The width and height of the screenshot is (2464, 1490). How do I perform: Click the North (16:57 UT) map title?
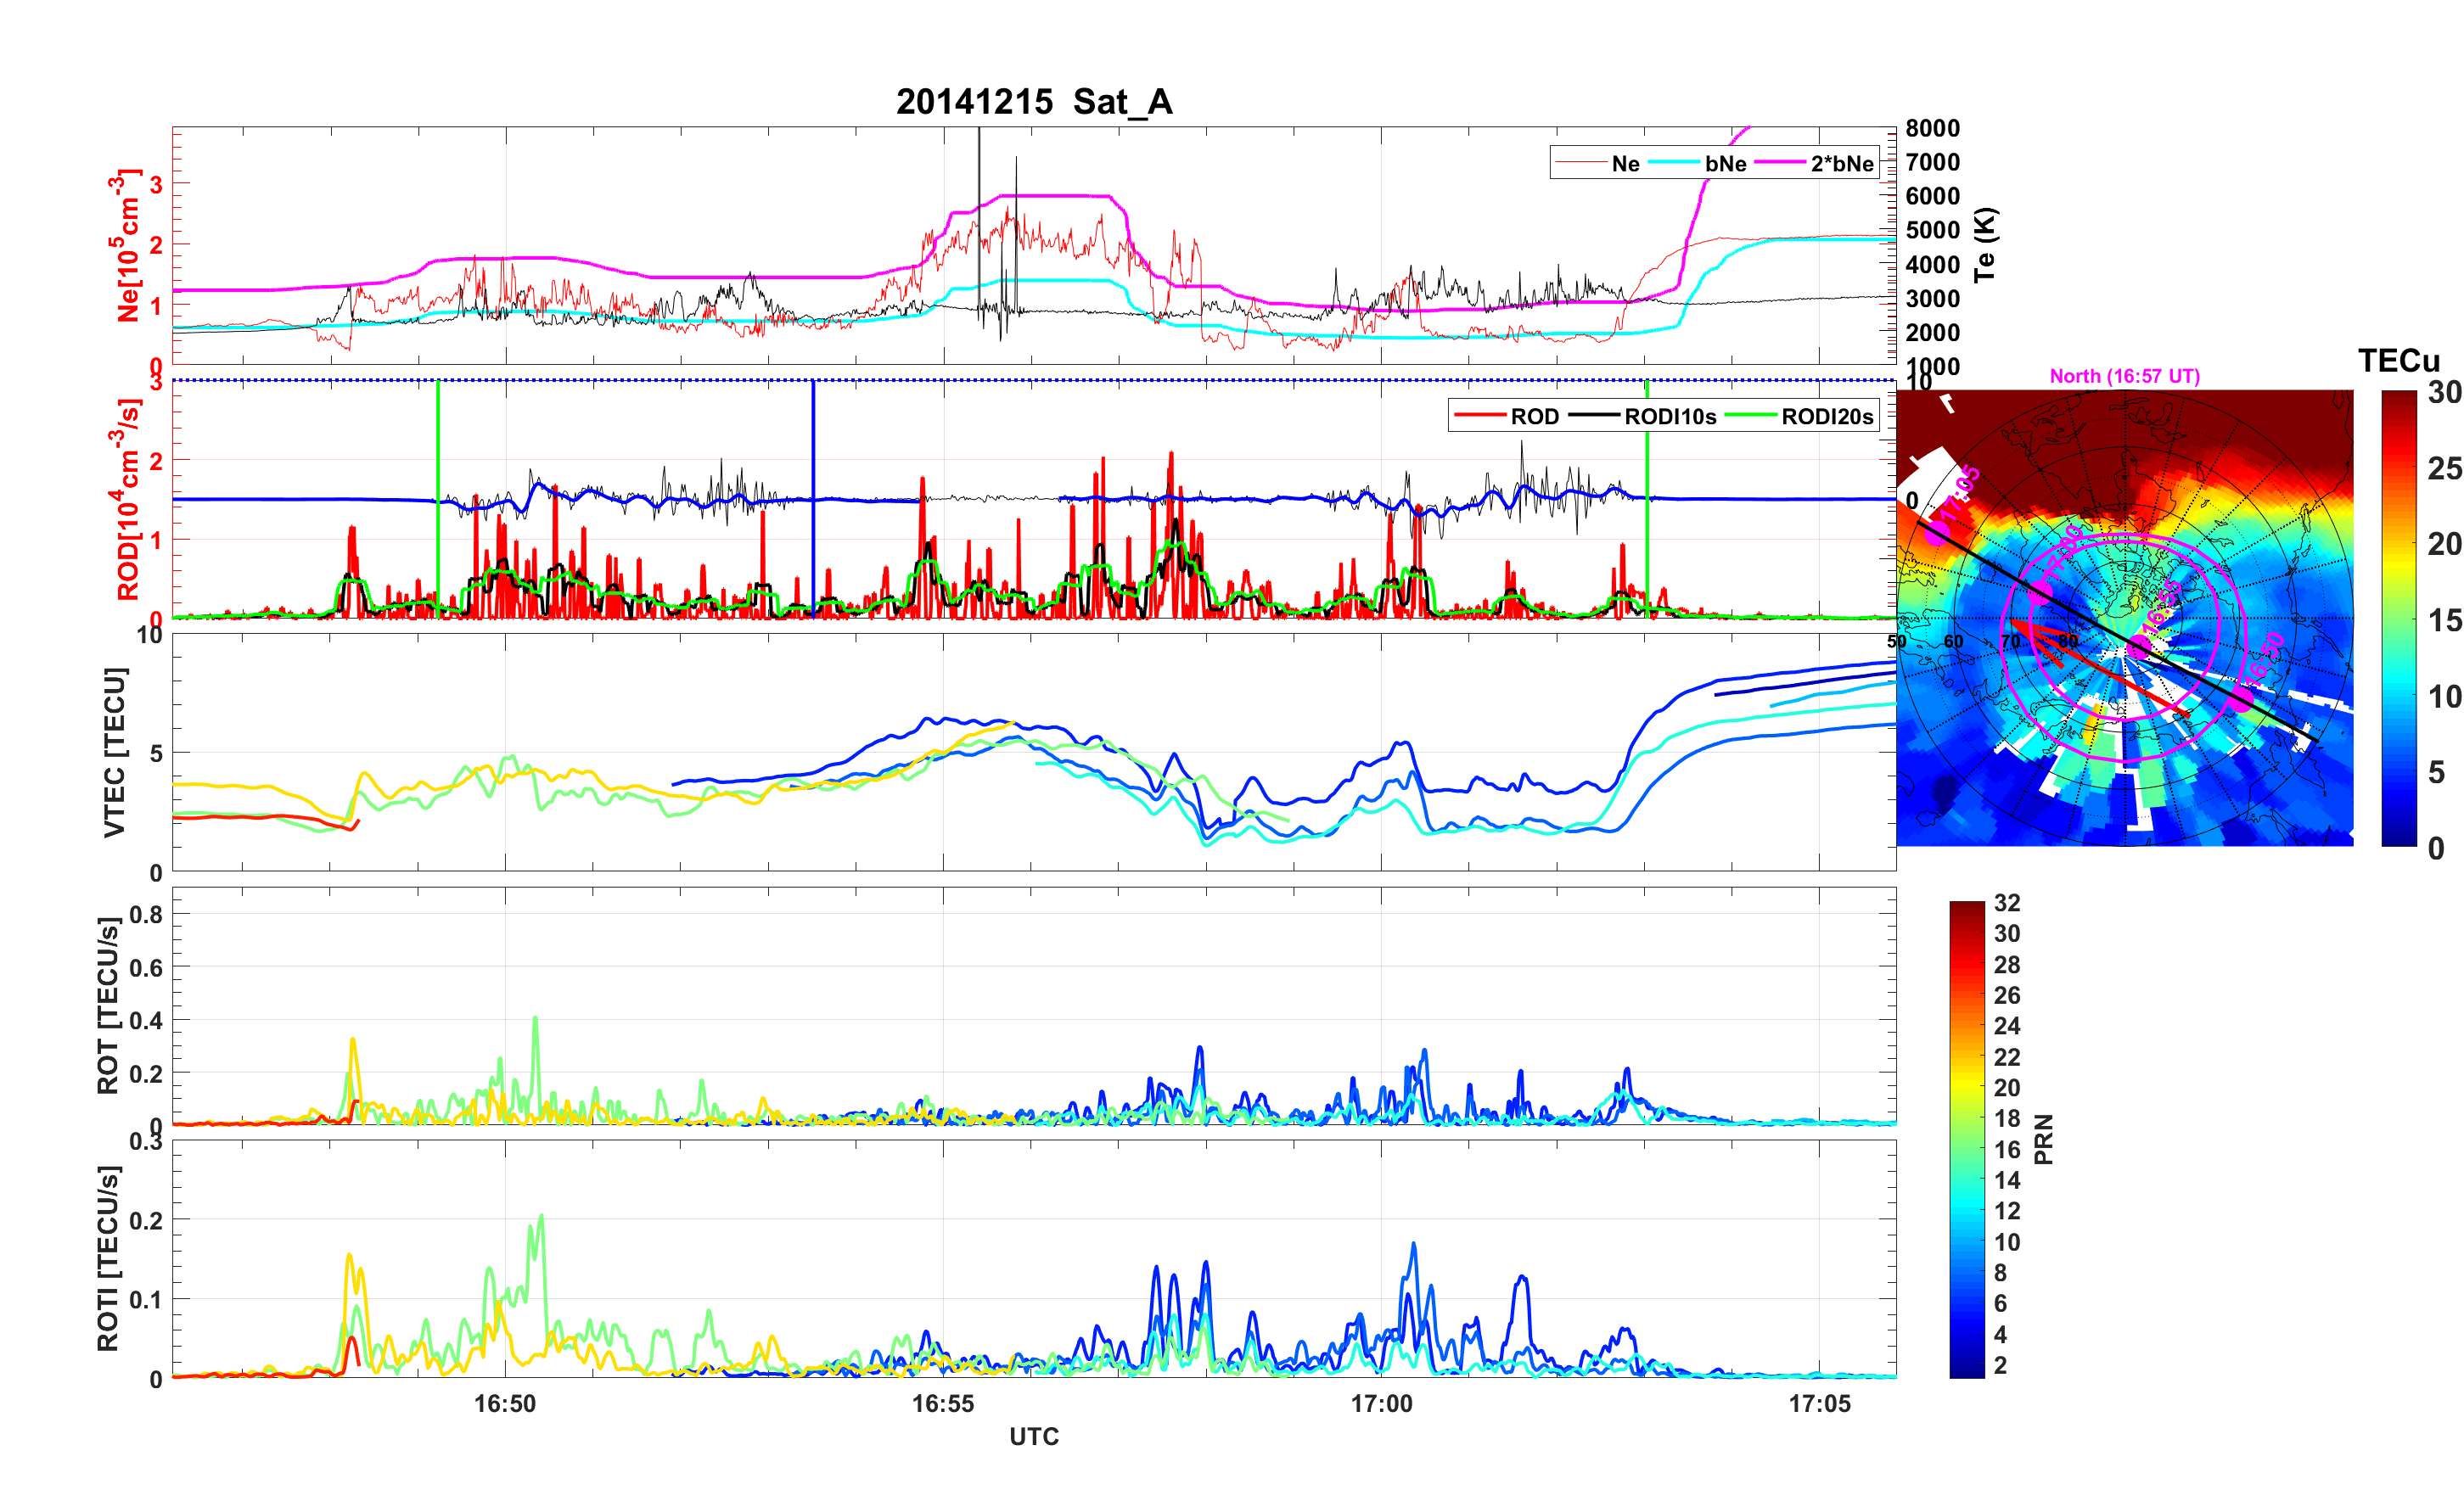click(2124, 376)
